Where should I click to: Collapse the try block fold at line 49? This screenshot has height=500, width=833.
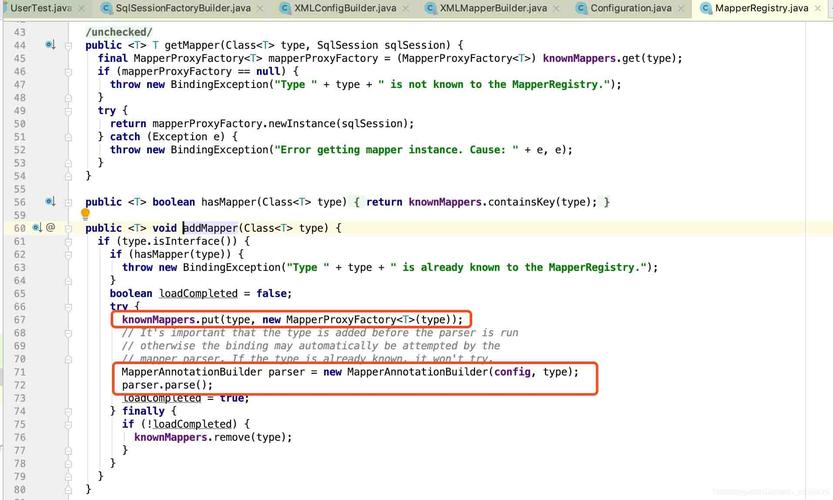point(69,111)
